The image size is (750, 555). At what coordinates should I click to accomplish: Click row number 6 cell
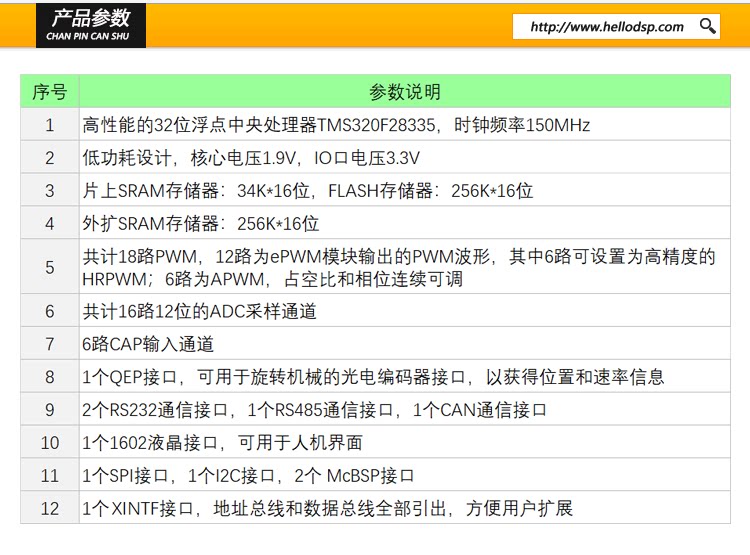point(50,311)
